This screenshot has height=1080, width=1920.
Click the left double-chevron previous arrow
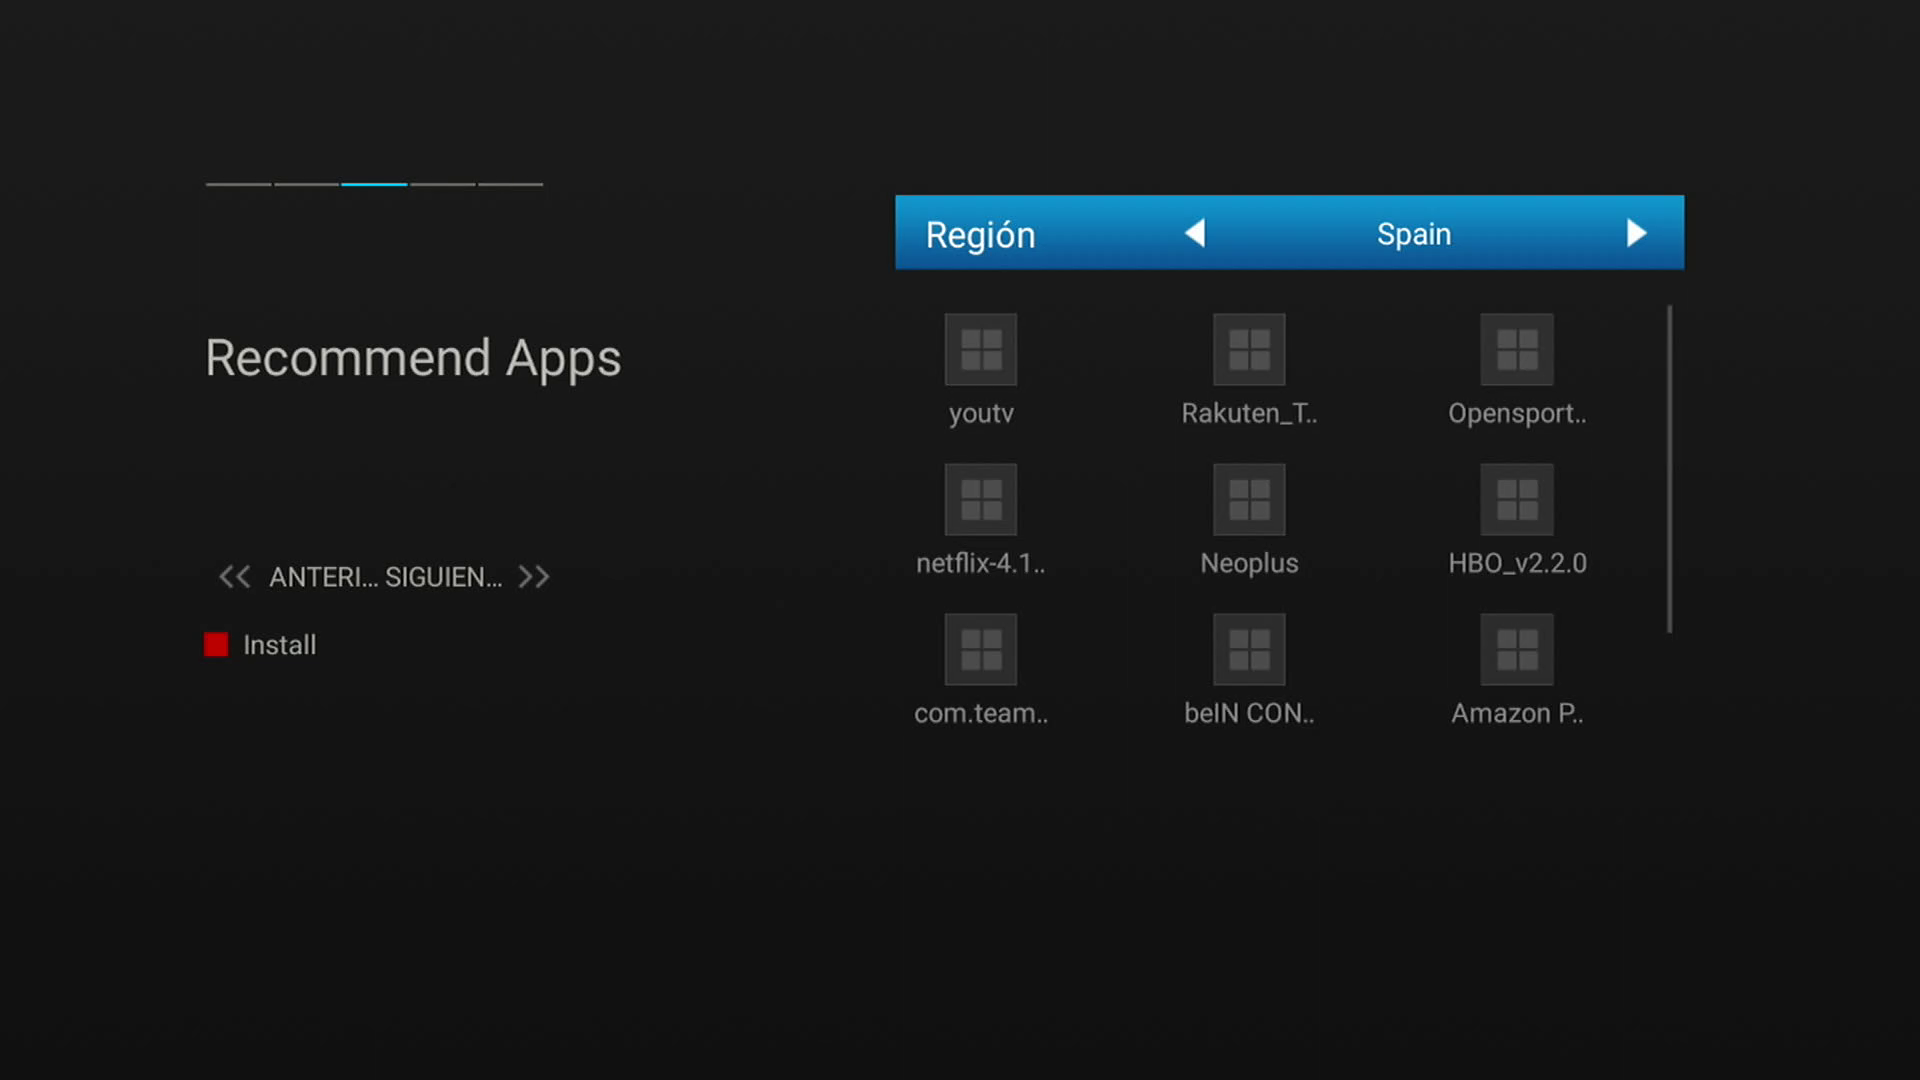point(234,577)
